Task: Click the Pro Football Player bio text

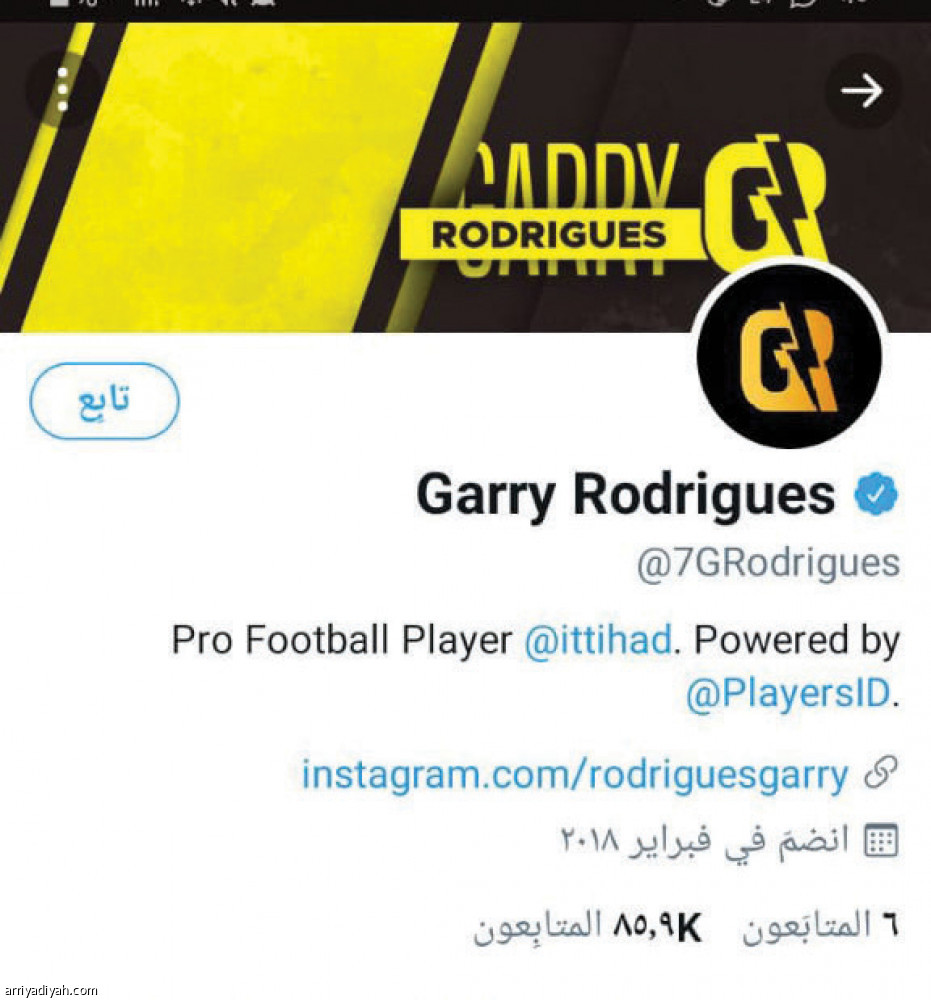Action: point(342,640)
